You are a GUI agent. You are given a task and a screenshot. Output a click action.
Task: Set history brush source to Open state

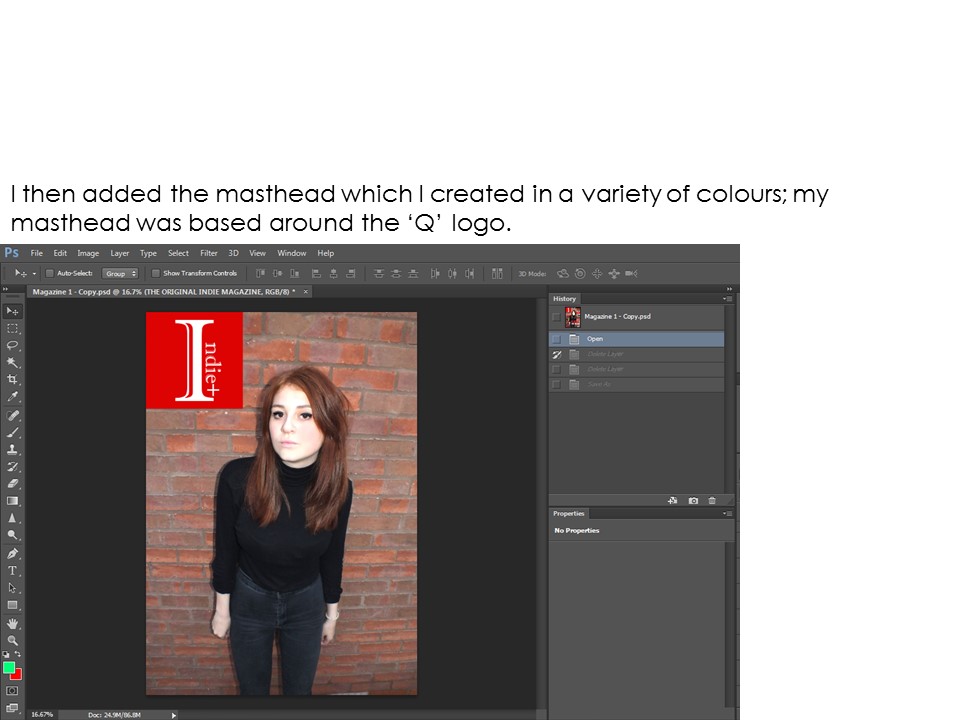[x=556, y=339]
